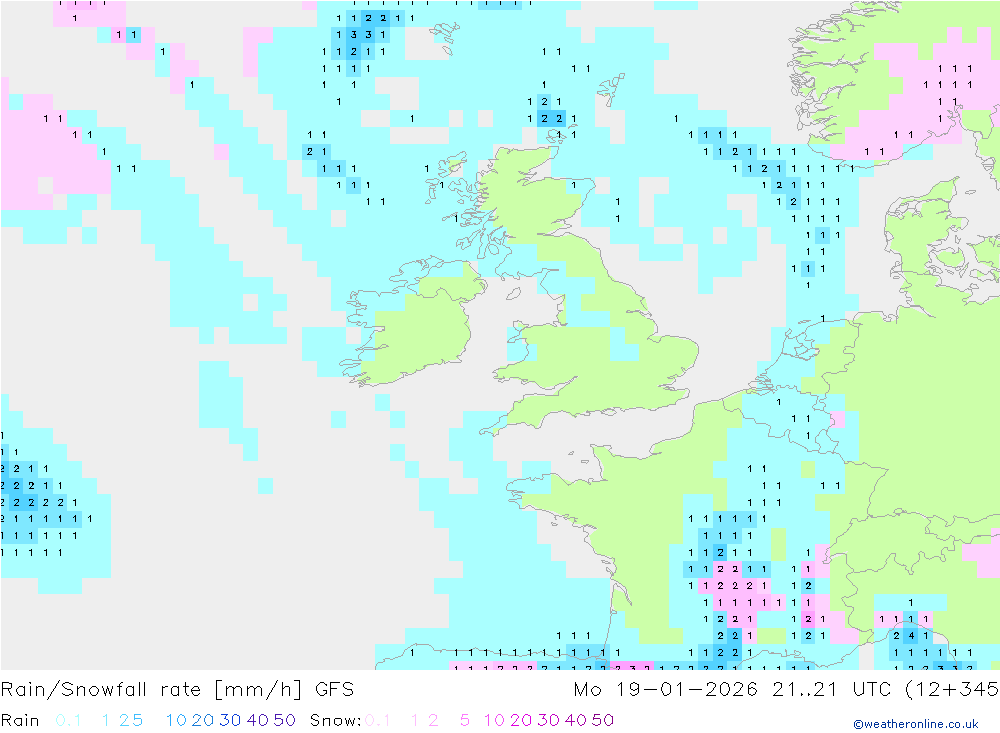Select the Rain 20 legend value
The width and height of the screenshot is (1000, 733).
tap(203, 720)
